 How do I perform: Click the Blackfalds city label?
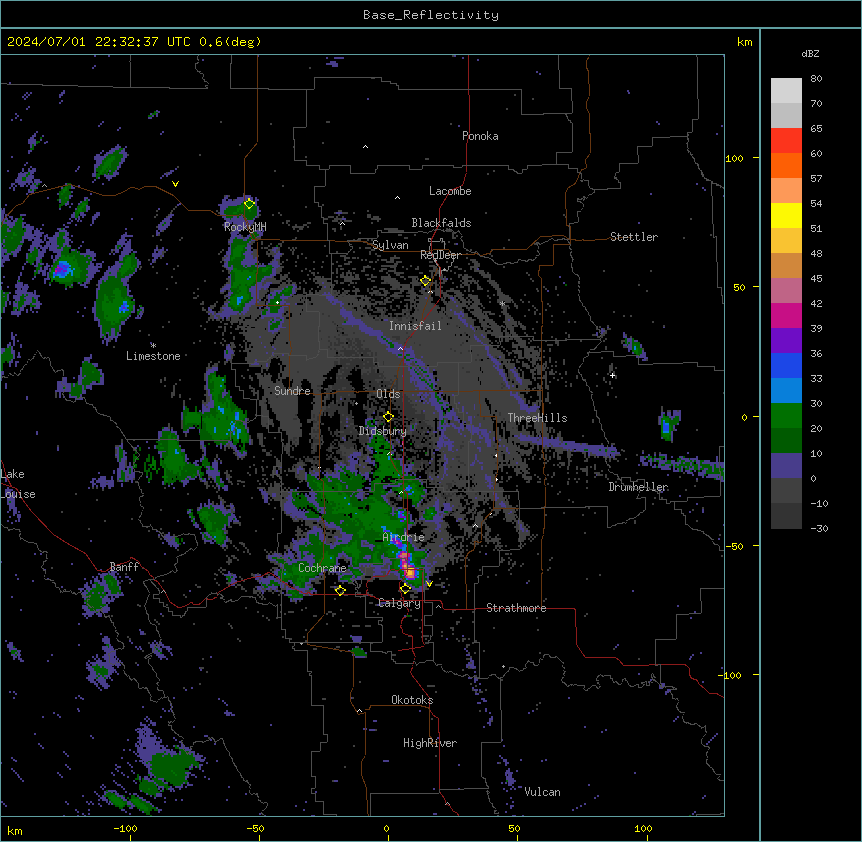tap(441, 223)
